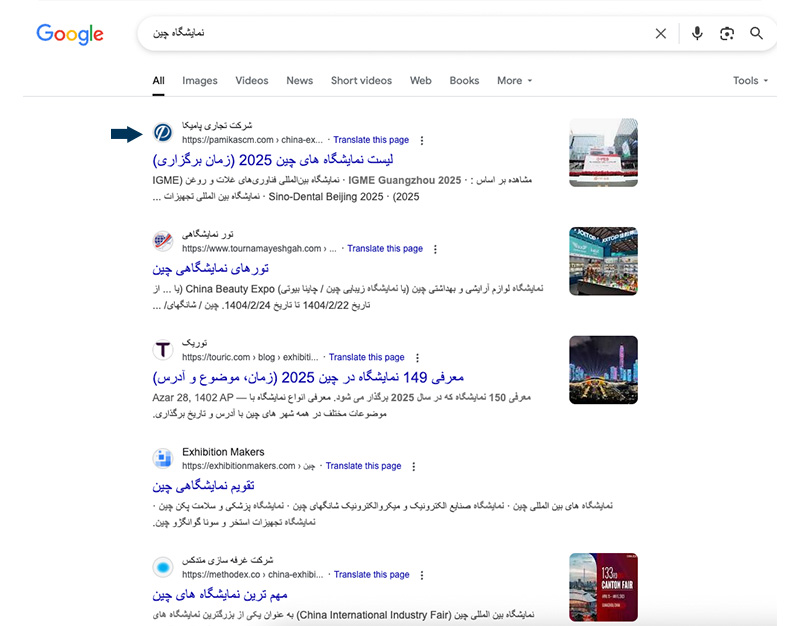Open the News tab
Image resolution: width=800 pixels, height=626 pixels.
pyautogui.click(x=299, y=81)
